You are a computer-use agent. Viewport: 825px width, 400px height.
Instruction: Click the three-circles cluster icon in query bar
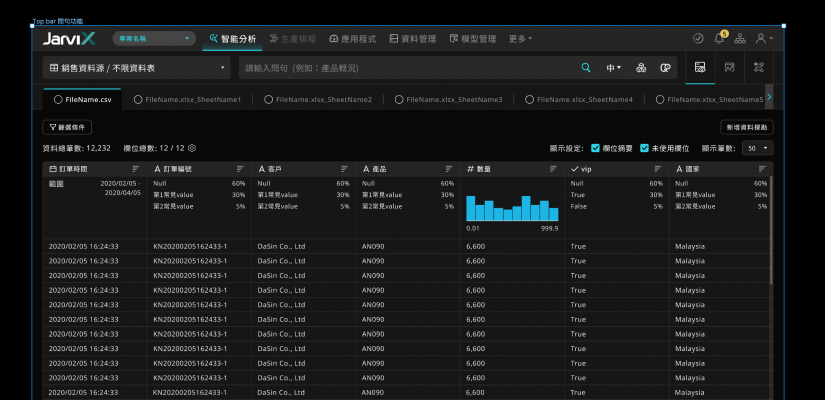pyautogui.click(x=641, y=68)
